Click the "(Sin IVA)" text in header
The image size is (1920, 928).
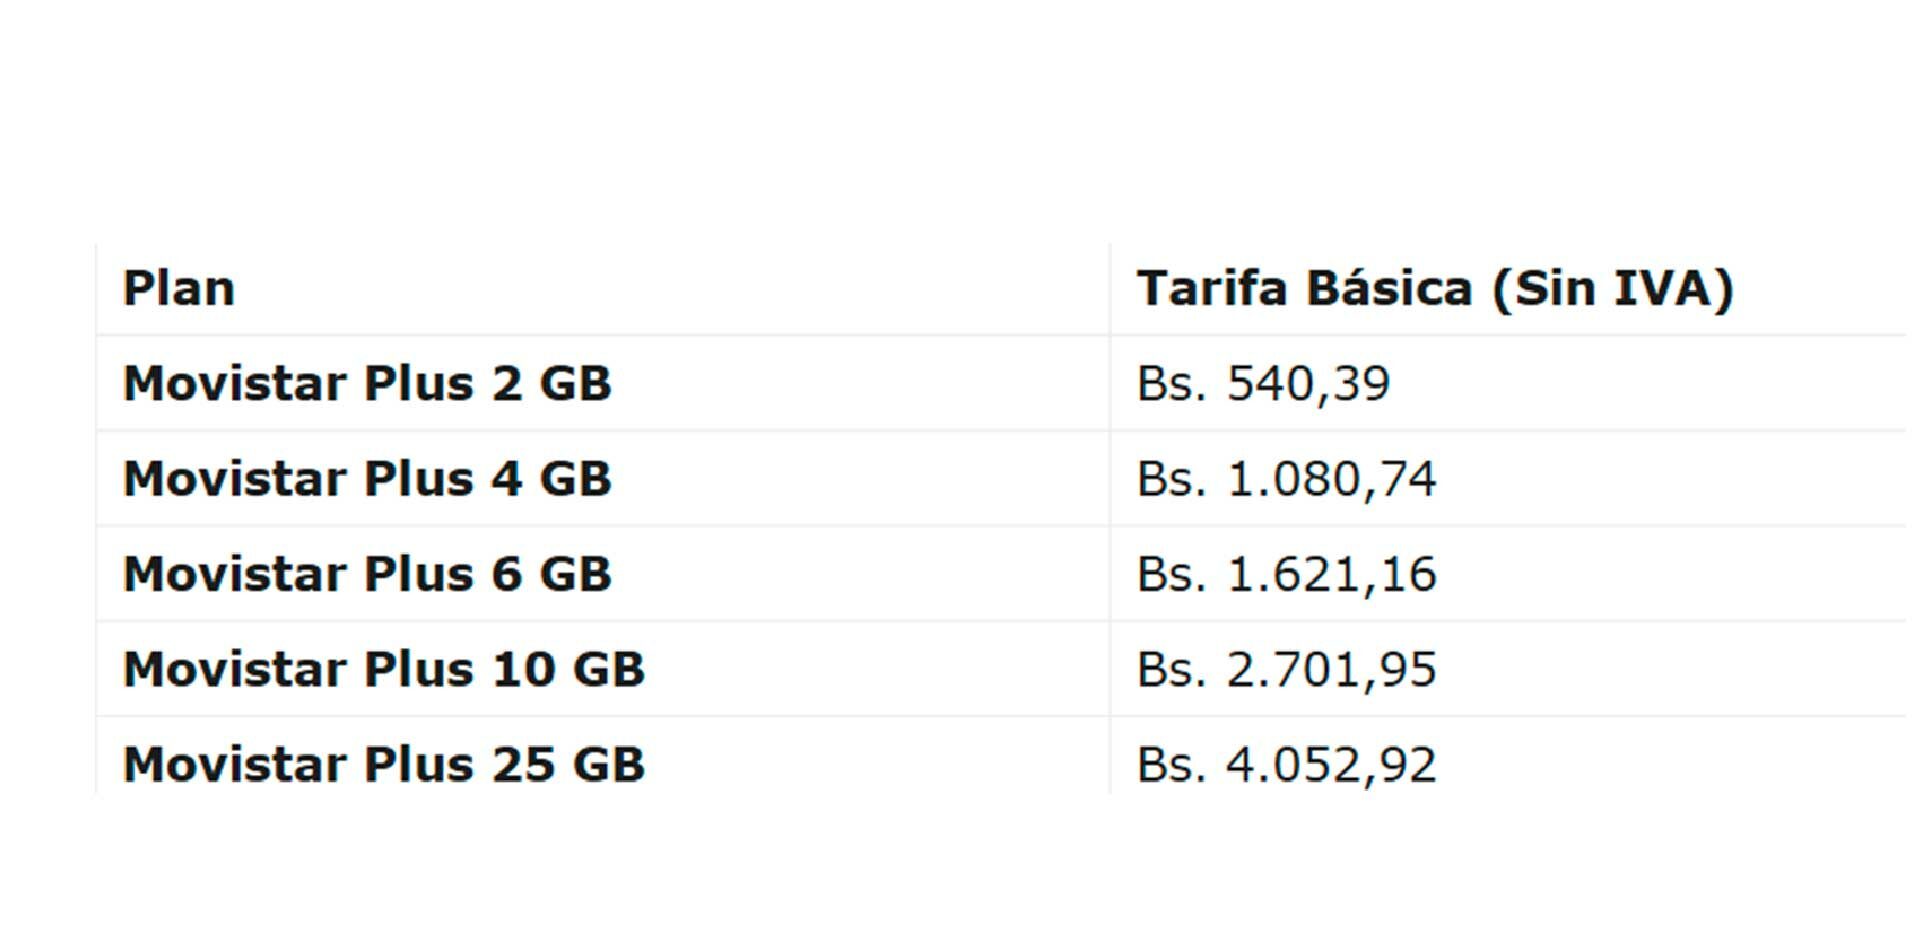(x=1612, y=289)
